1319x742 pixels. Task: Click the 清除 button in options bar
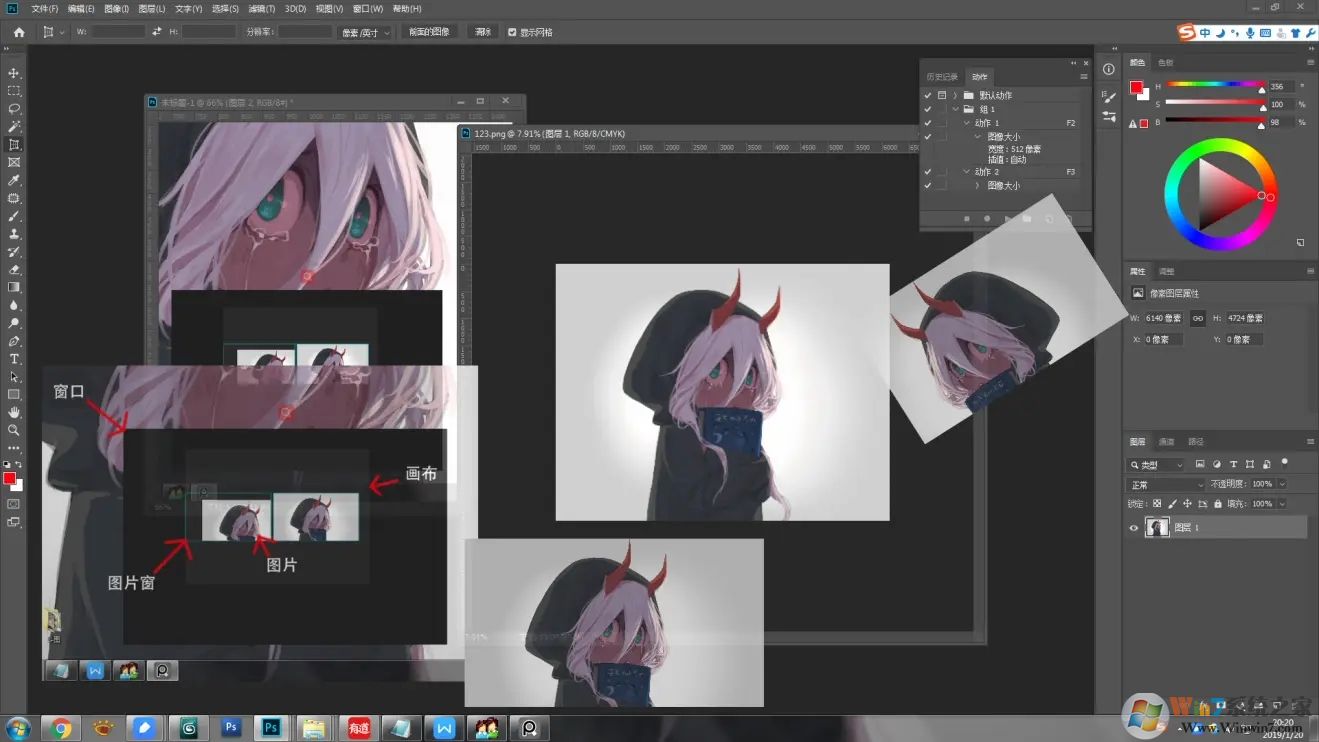pyautogui.click(x=482, y=32)
